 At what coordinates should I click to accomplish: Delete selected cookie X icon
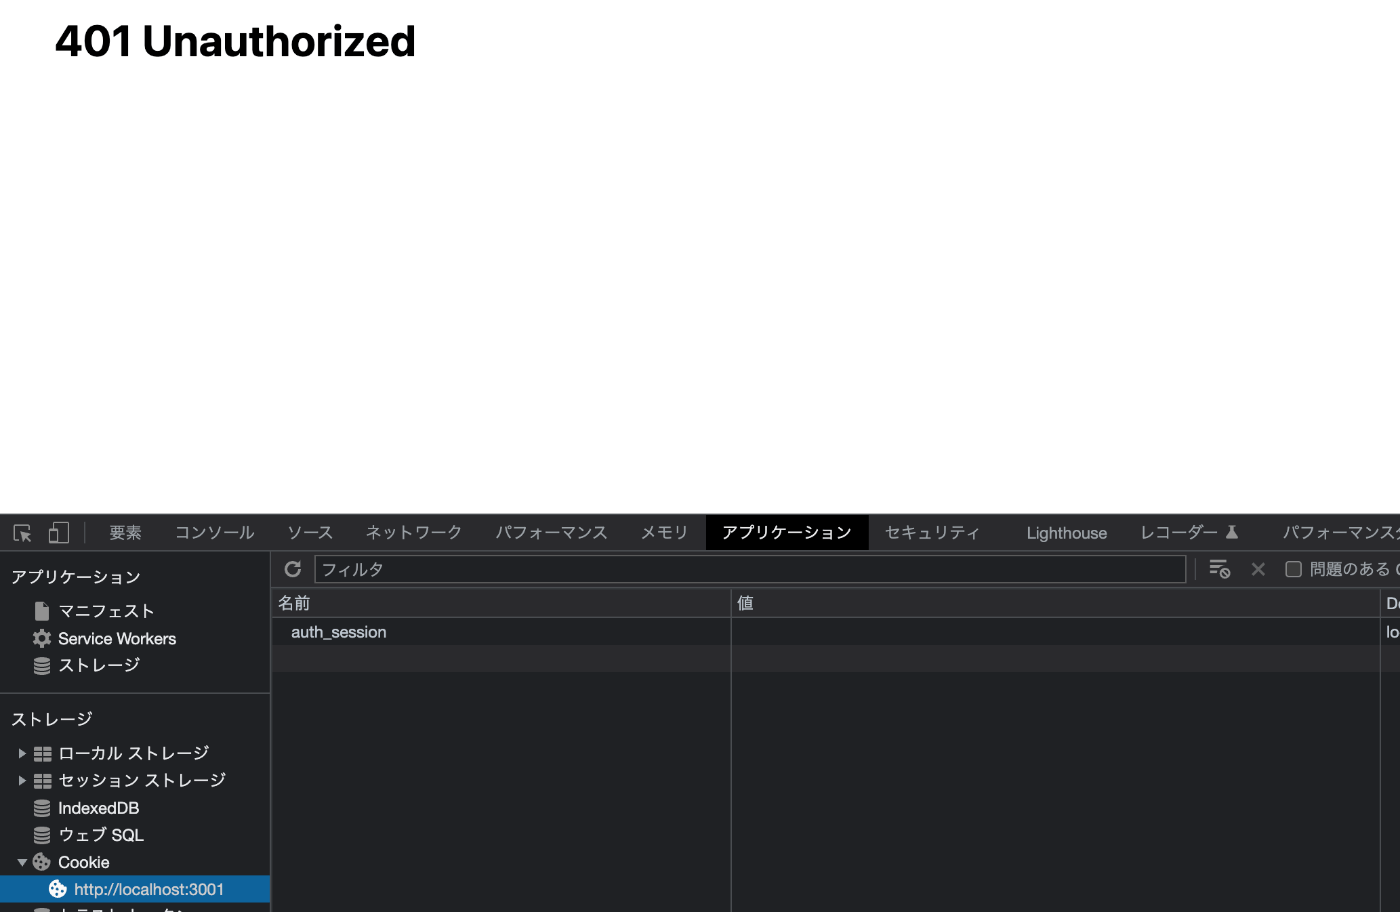[1258, 569]
